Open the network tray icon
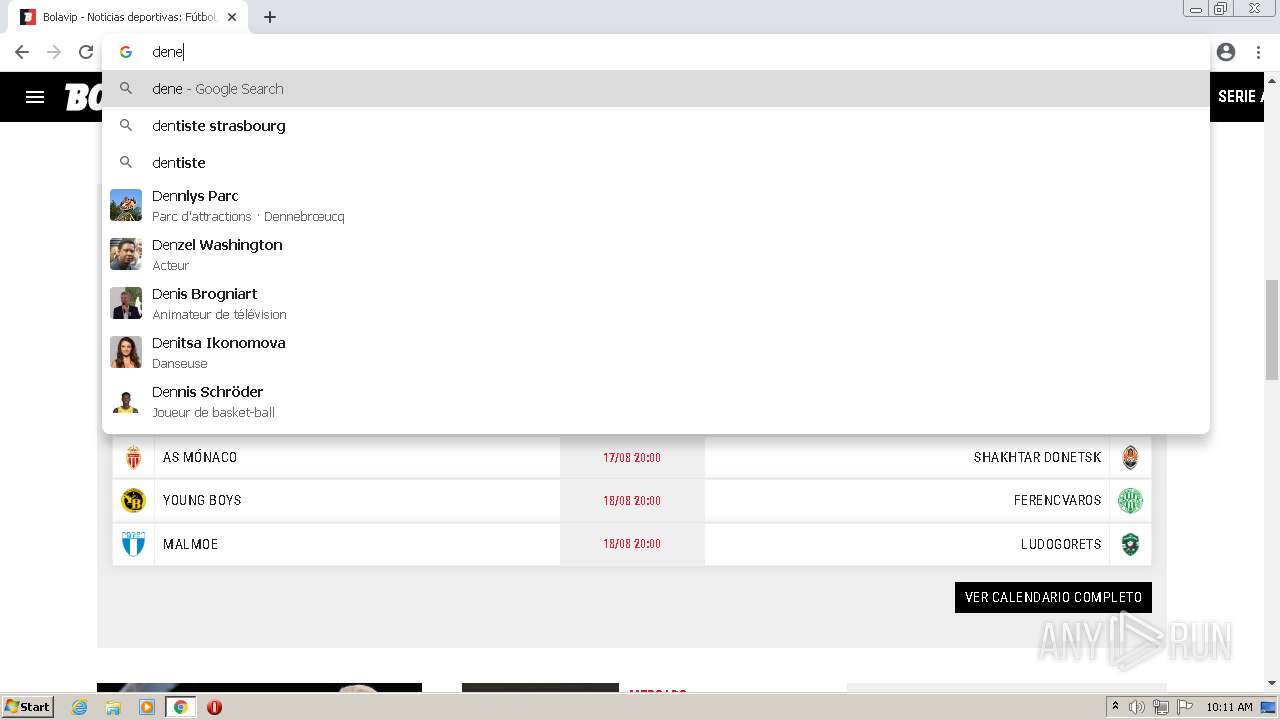Viewport: 1280px width, 720px height. [x=1161, y=707]
